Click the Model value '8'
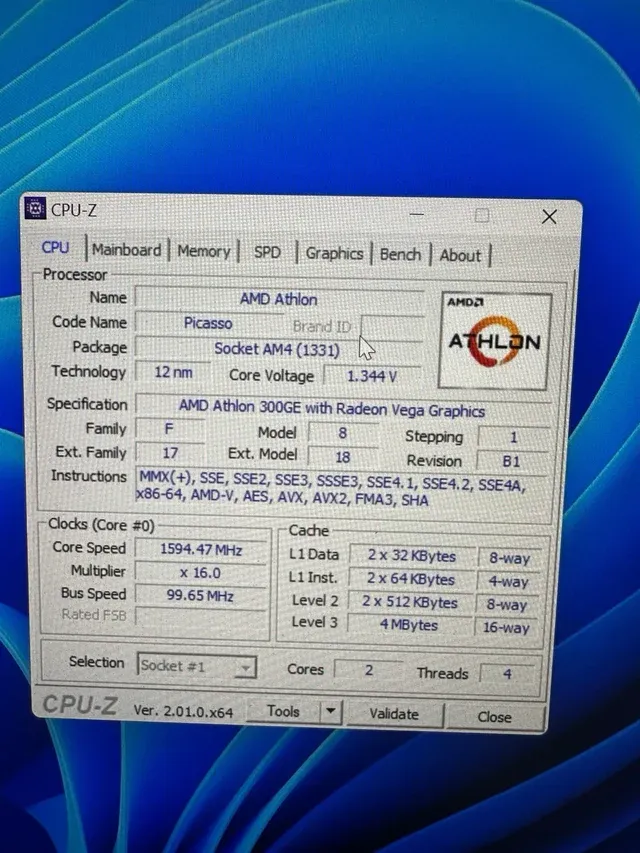The height and width of the screenshot is (853, 640). [342, 433]
